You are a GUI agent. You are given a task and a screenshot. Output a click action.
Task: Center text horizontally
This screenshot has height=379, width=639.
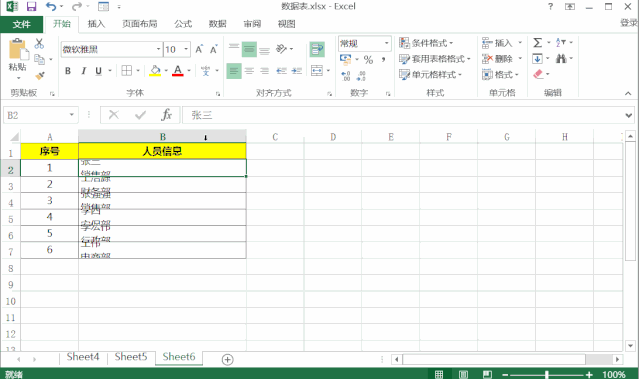(249, 71)
